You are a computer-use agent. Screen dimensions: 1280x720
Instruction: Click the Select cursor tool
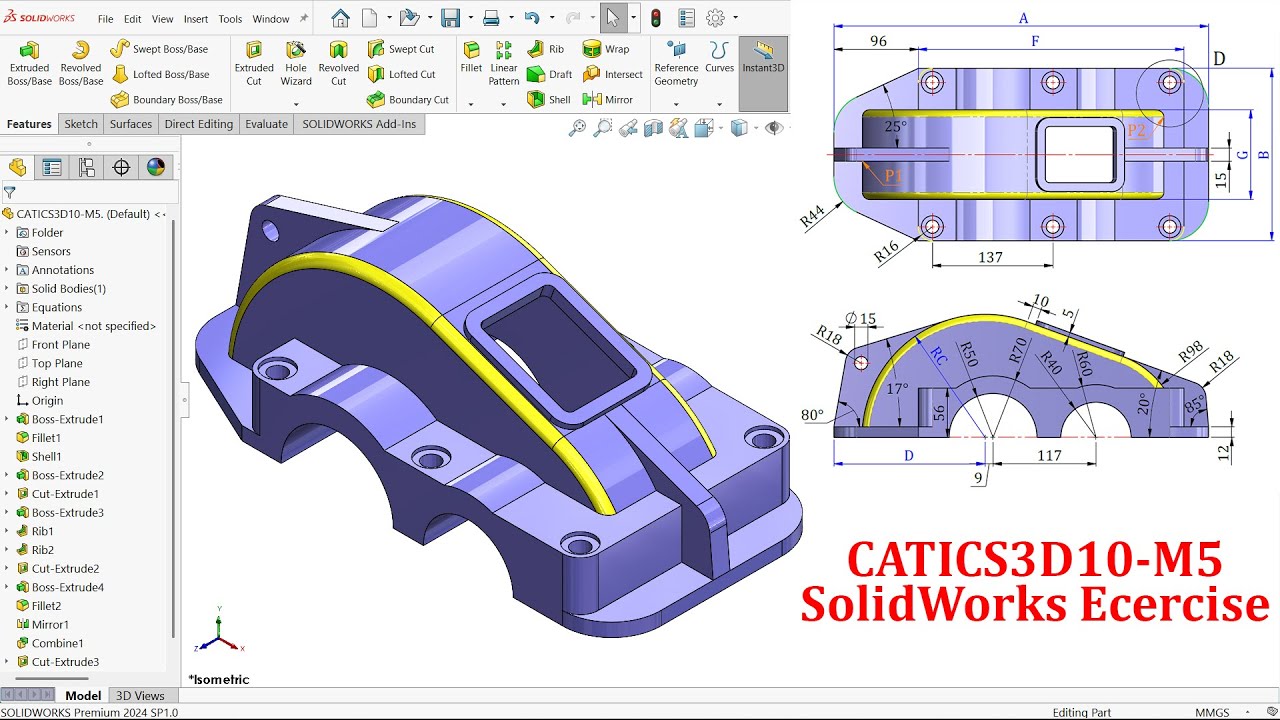click(613, 18)
